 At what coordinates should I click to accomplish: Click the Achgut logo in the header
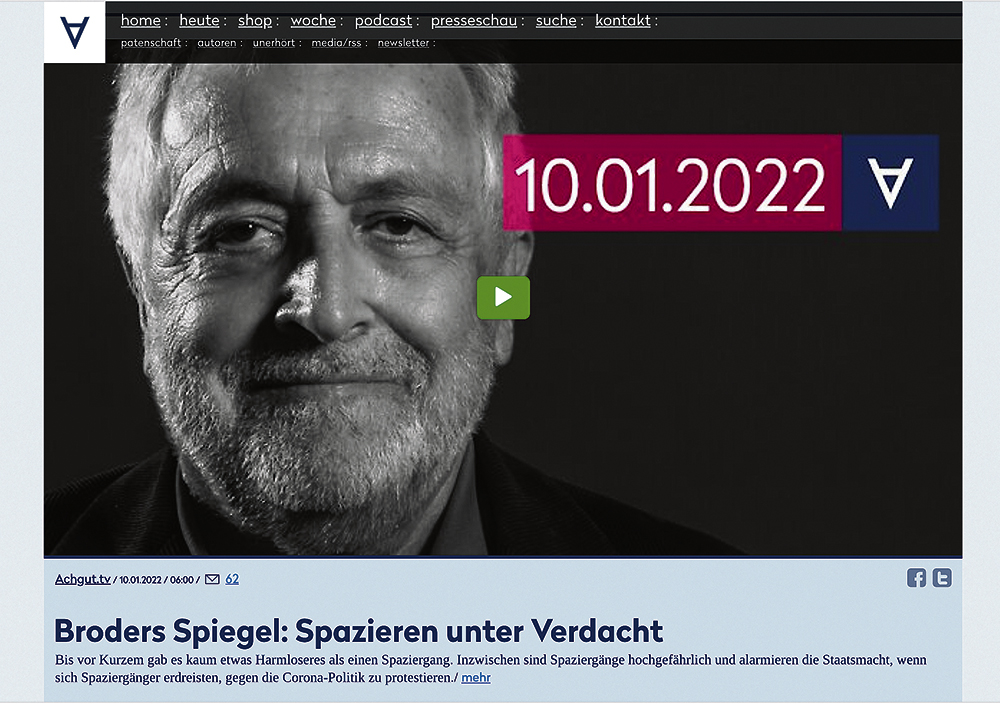[75, 32]
